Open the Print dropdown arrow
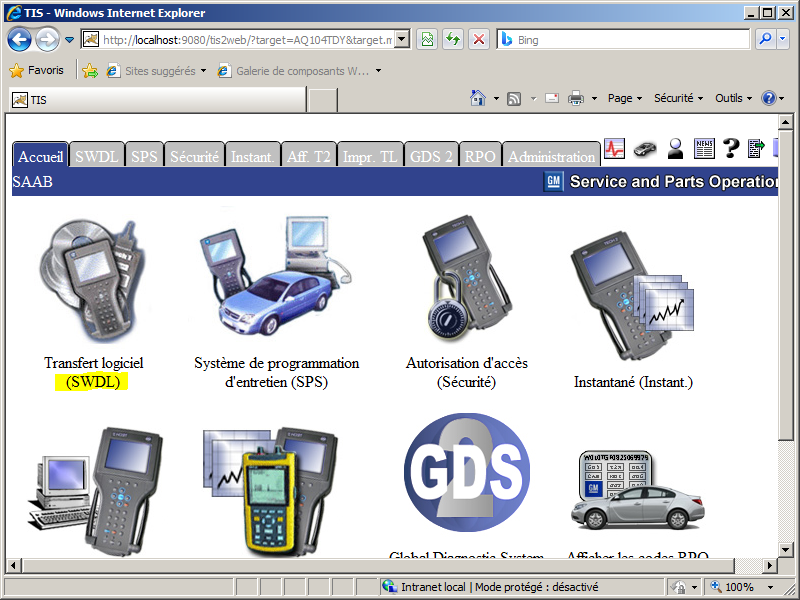This screenshot has width=800, height=600. 594,98
